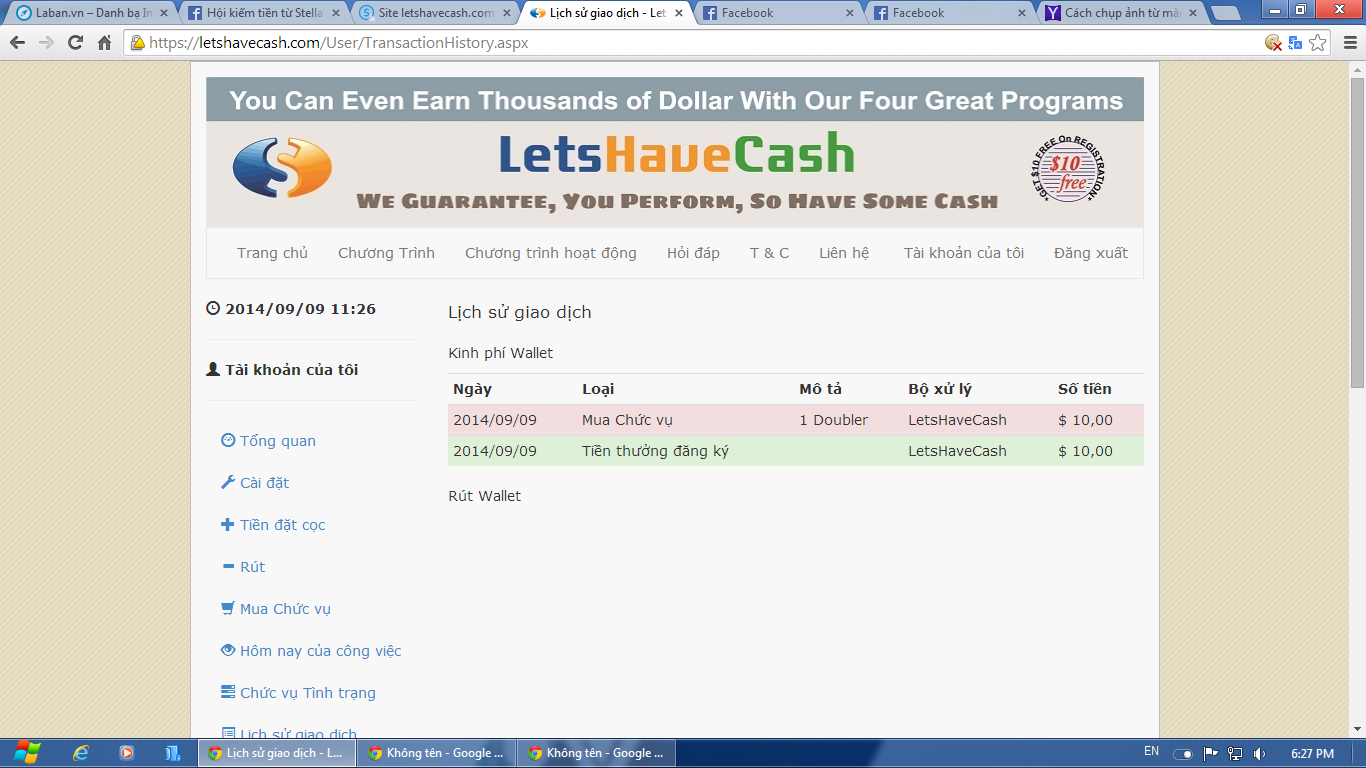The width and height of the screenshot is (1366, 768).
Task: Click the gauge icon beside Tổng quan
Action: pos(228,440)
